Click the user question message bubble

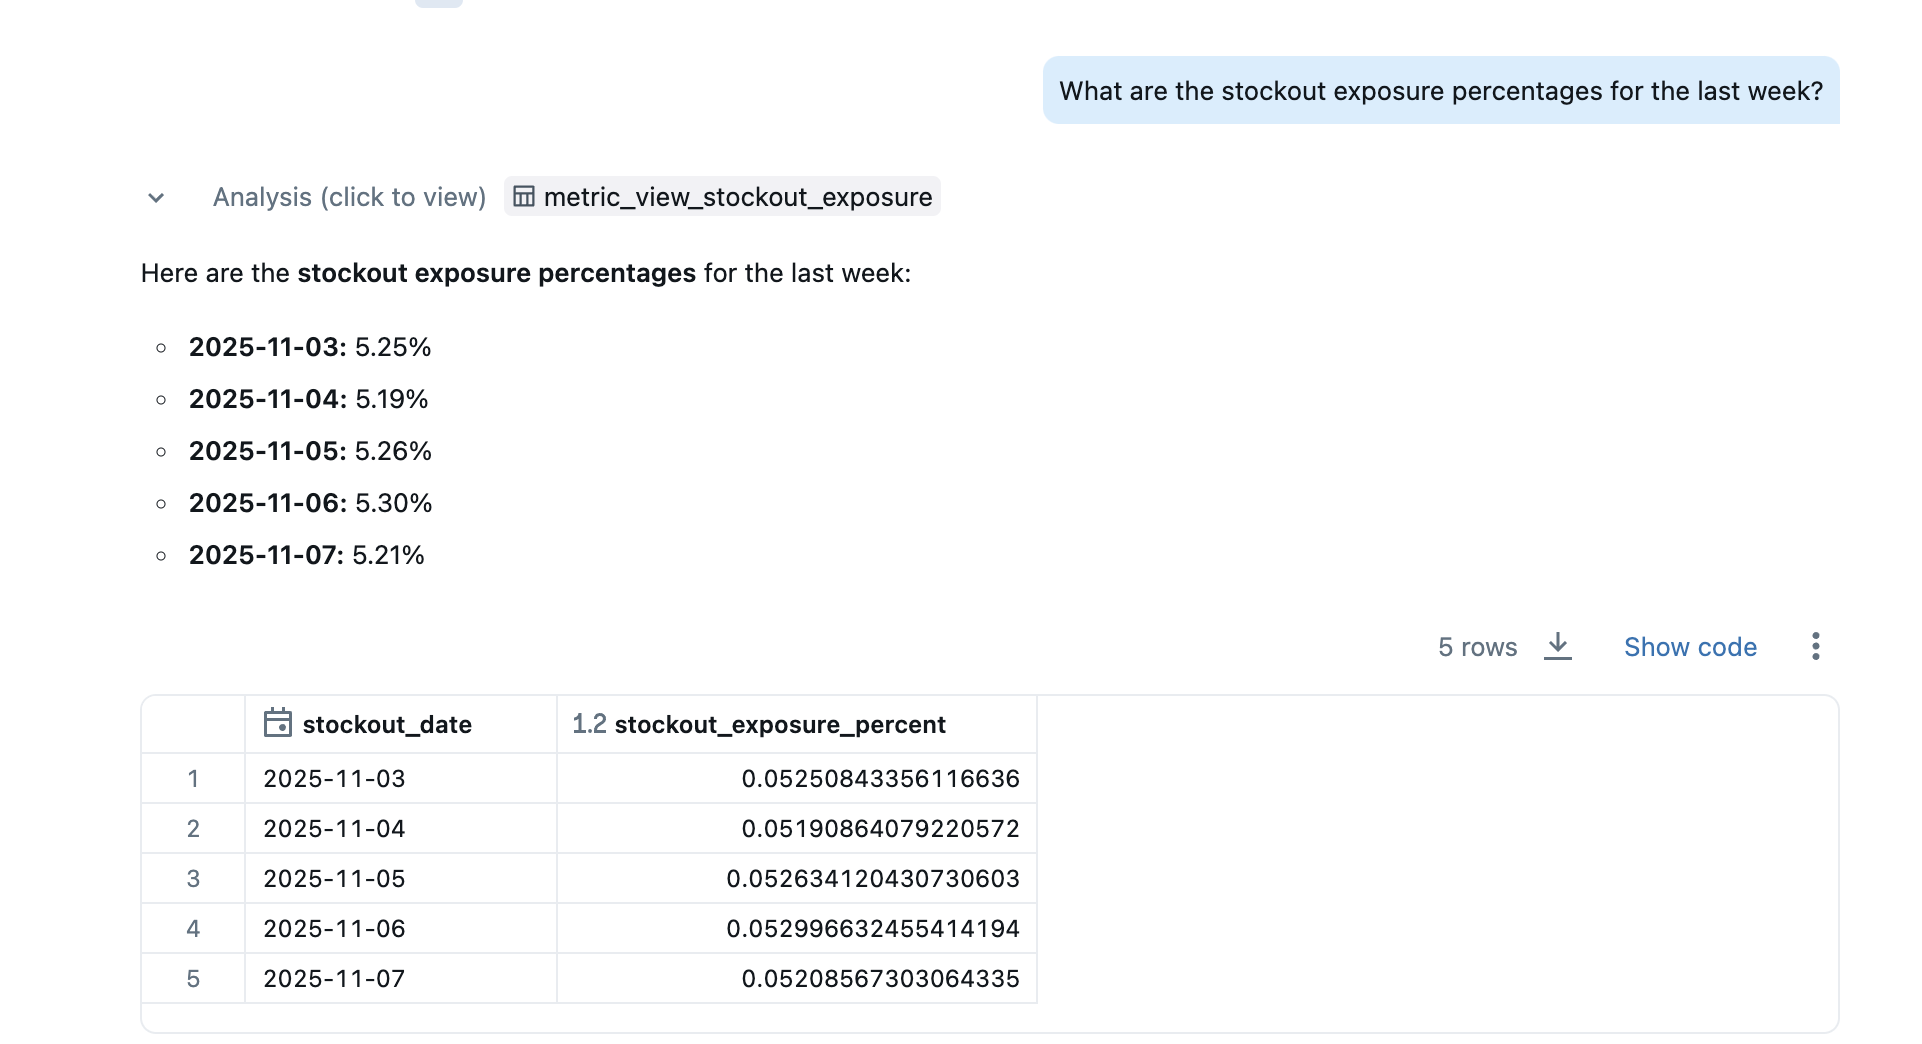pos(1440,91)
